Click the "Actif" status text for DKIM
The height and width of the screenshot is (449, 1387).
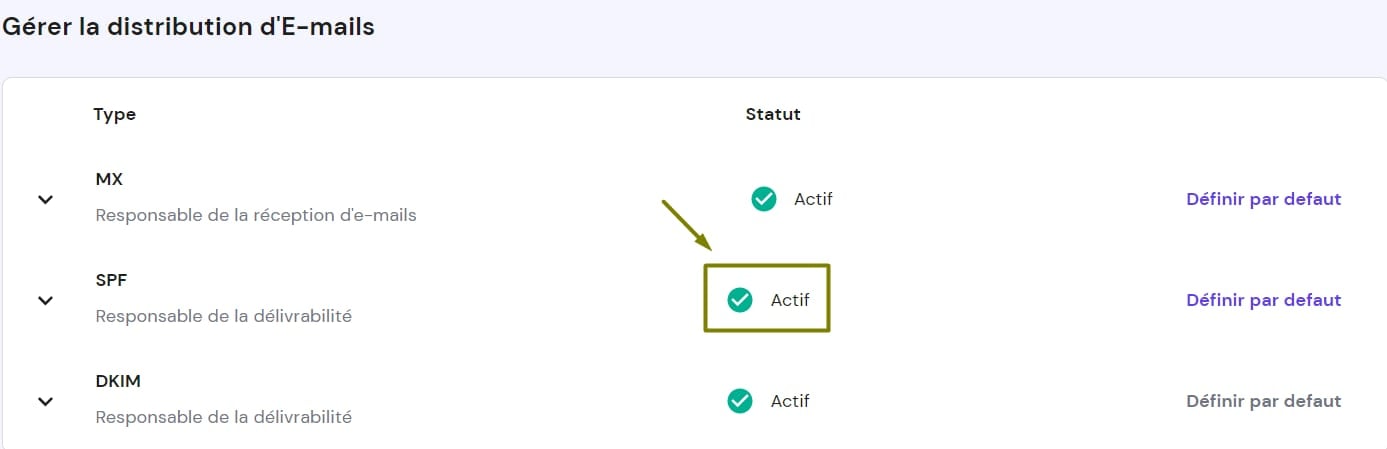pyautogui.click(x=790, y=401)
